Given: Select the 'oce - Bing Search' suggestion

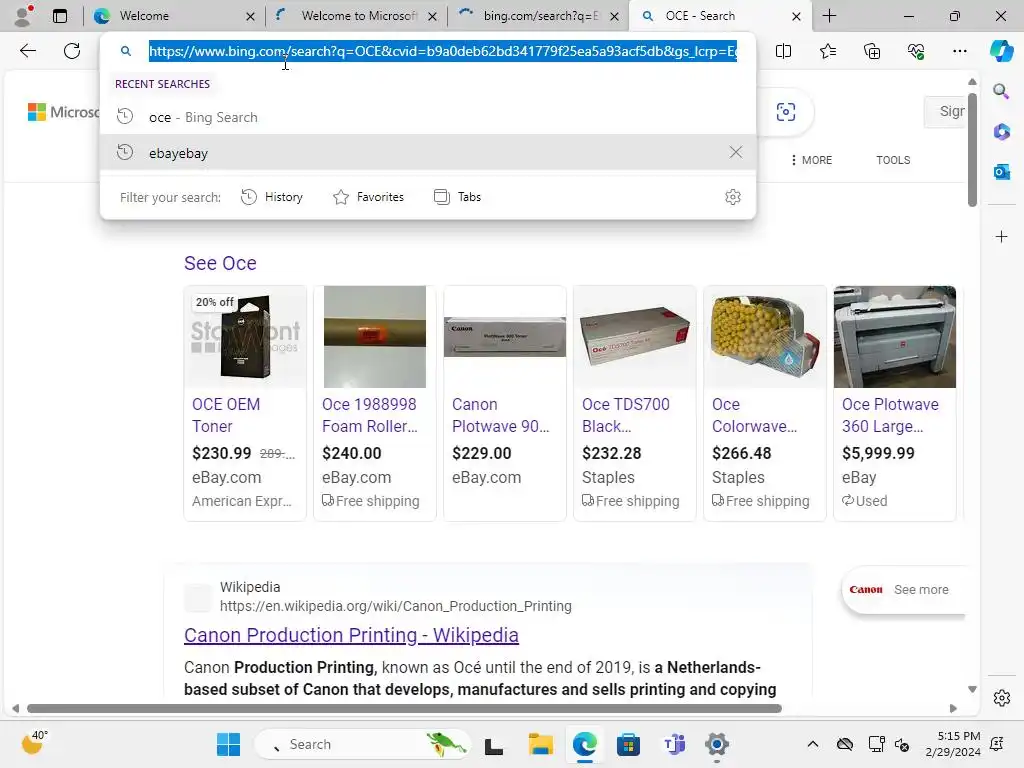Looking at the screenshot, I should click(x=428, y=117).
